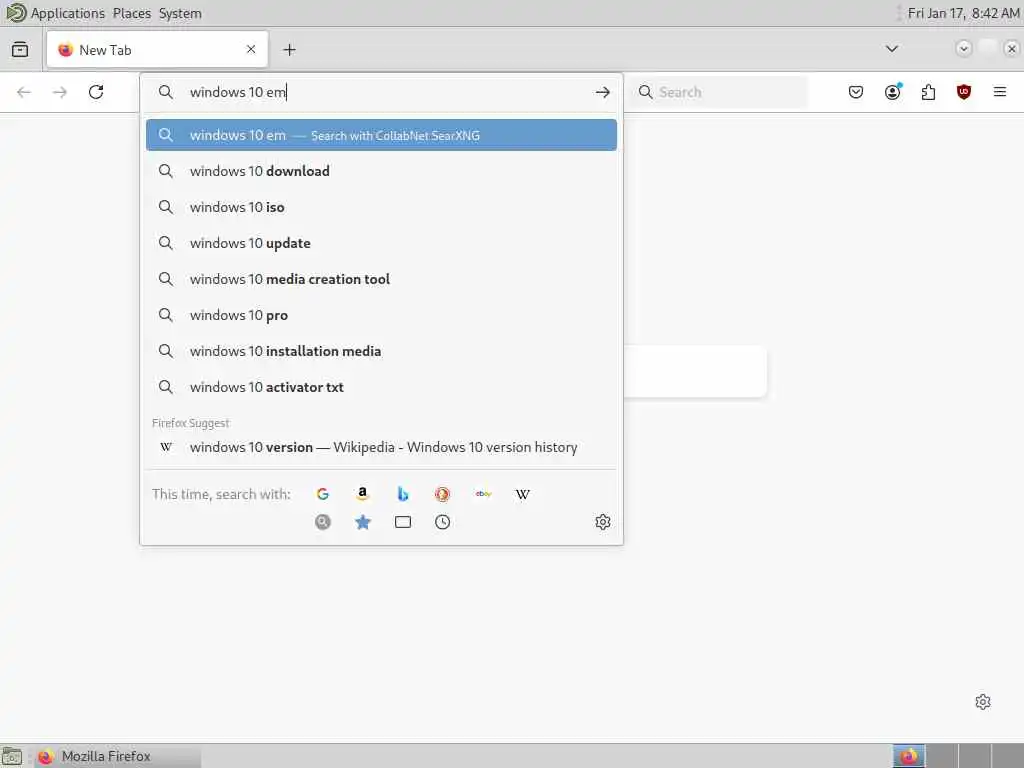Select suggestion windows 10 activator txt
The height and width of the screenshot is (768, 1024).
tap(381, 387)
